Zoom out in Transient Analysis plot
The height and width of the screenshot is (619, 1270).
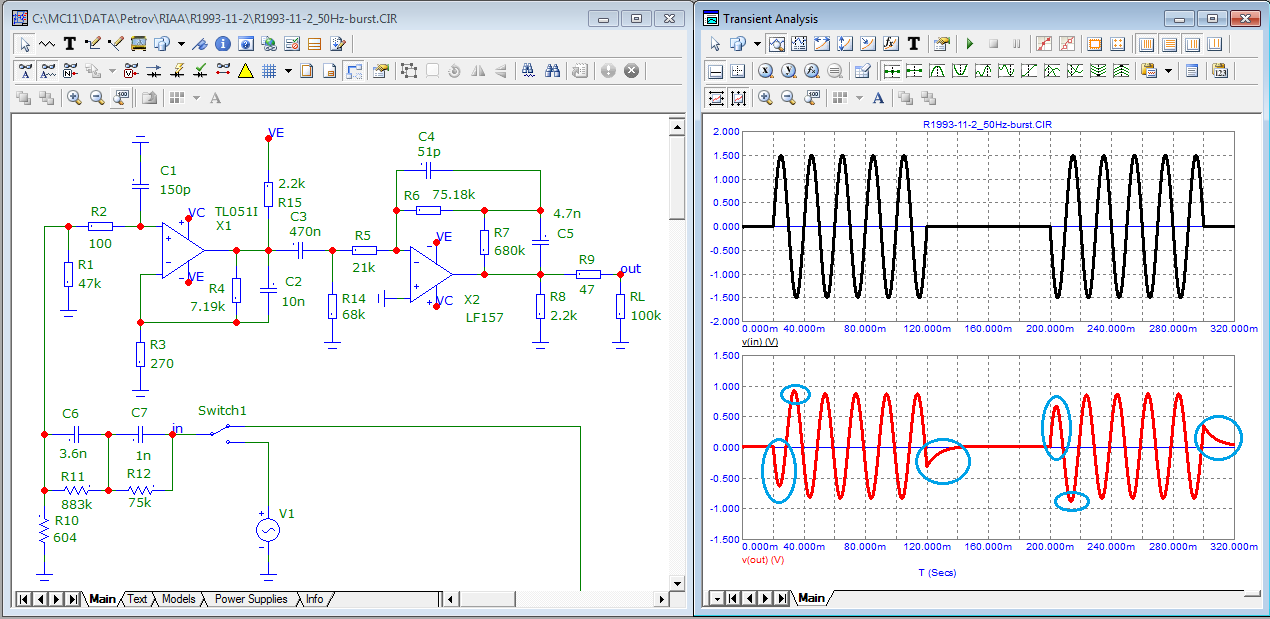point(789,98)
